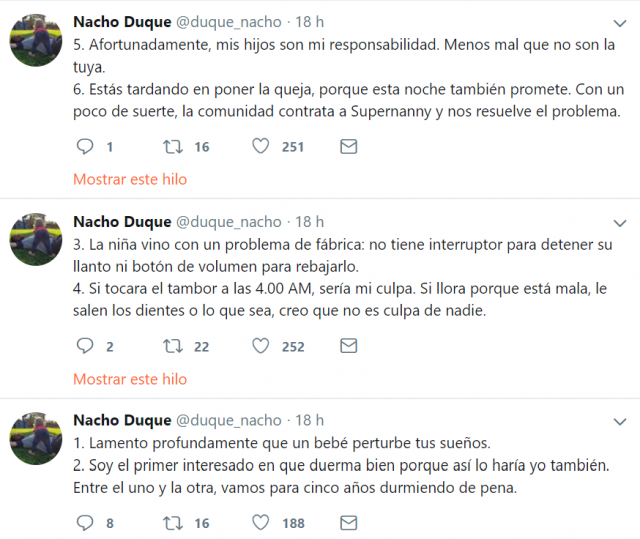Message the tweet with 188 likes

[x=348, y=522]
